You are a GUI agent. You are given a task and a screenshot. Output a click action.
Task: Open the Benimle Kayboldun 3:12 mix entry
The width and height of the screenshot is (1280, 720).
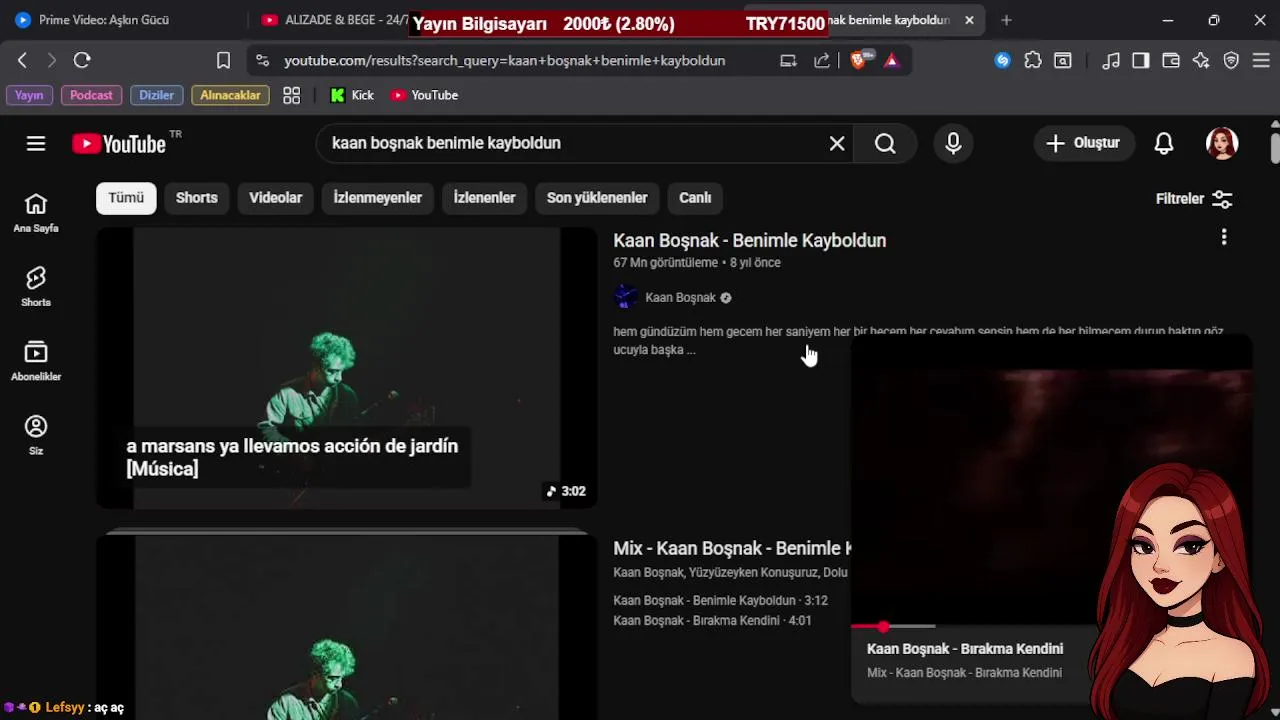(x=720, y=600)
